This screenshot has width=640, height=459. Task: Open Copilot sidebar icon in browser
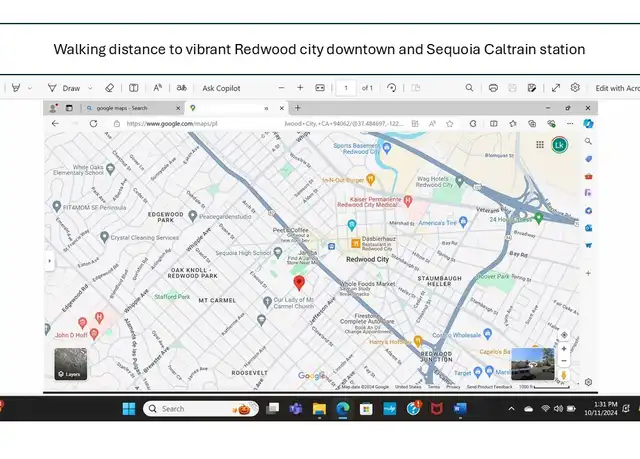click(588, 123)
